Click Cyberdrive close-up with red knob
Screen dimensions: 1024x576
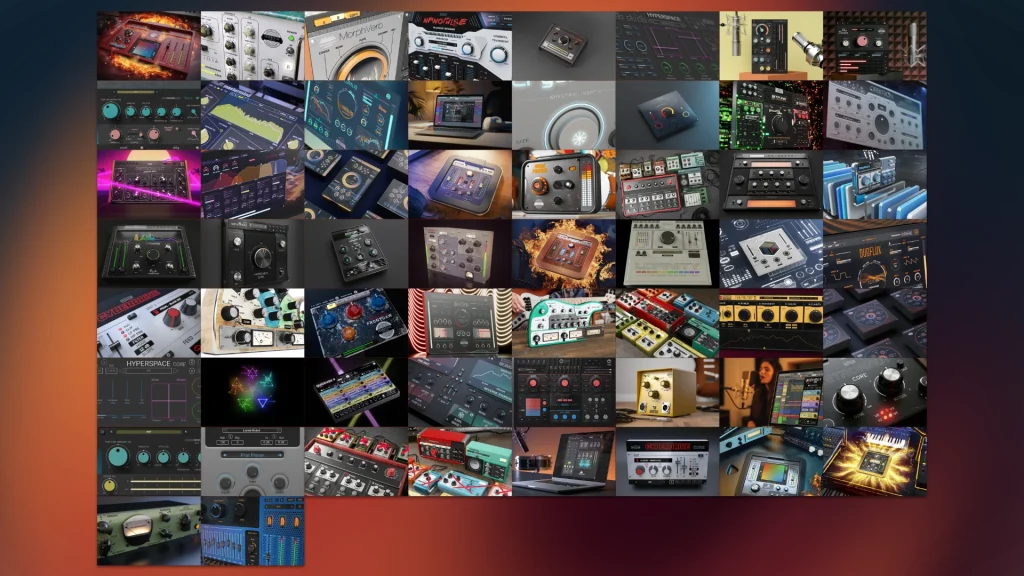(149, 323)
